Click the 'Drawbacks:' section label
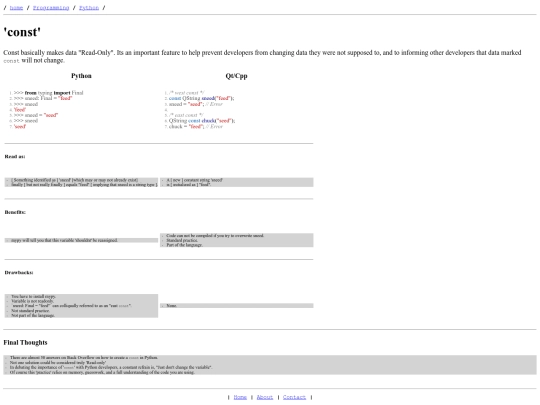This screenshot has width=540, height=405. 19,272
